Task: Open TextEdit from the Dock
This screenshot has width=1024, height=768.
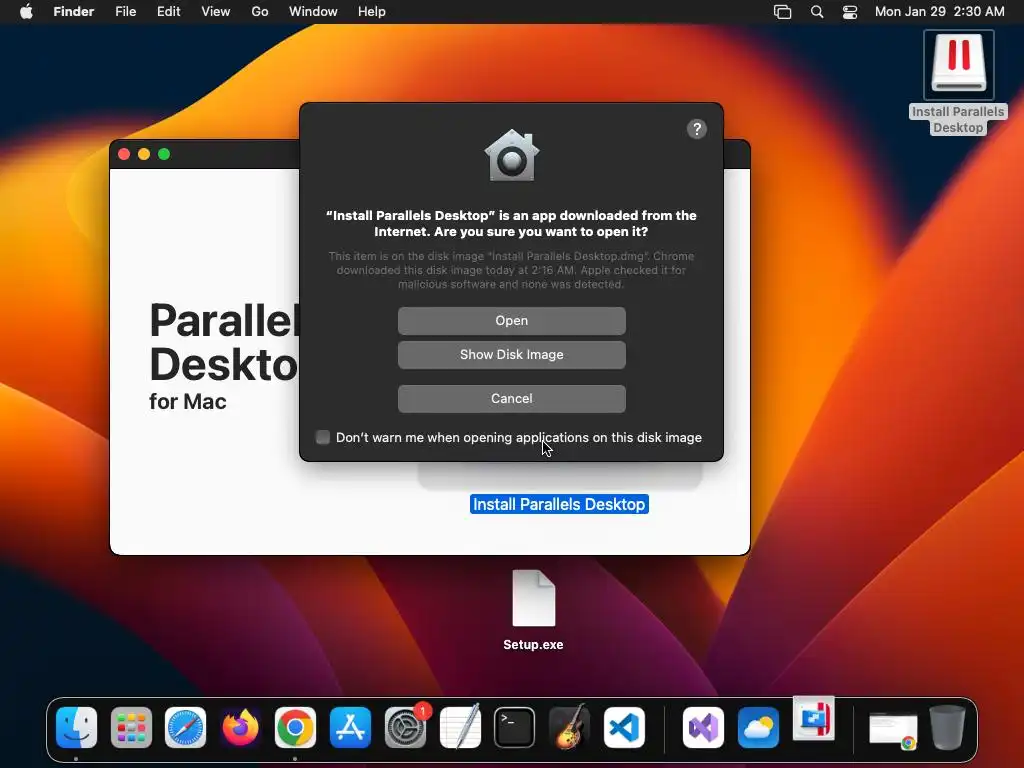Action: click(460, 726)
